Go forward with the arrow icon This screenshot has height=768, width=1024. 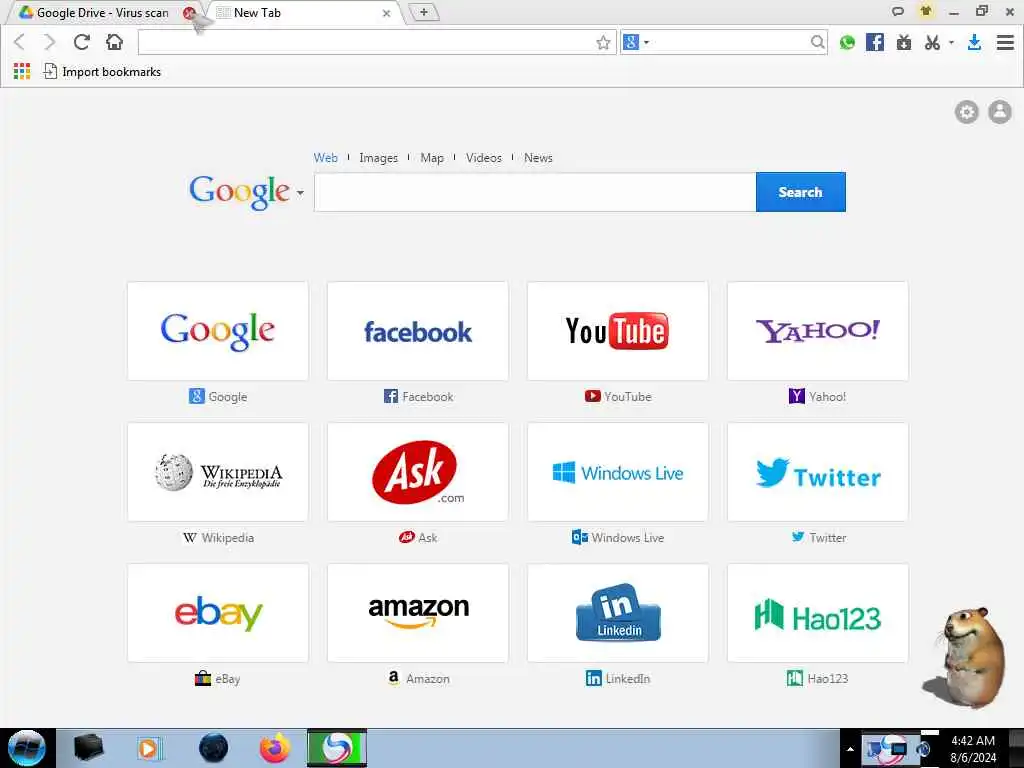click(50, 42)
